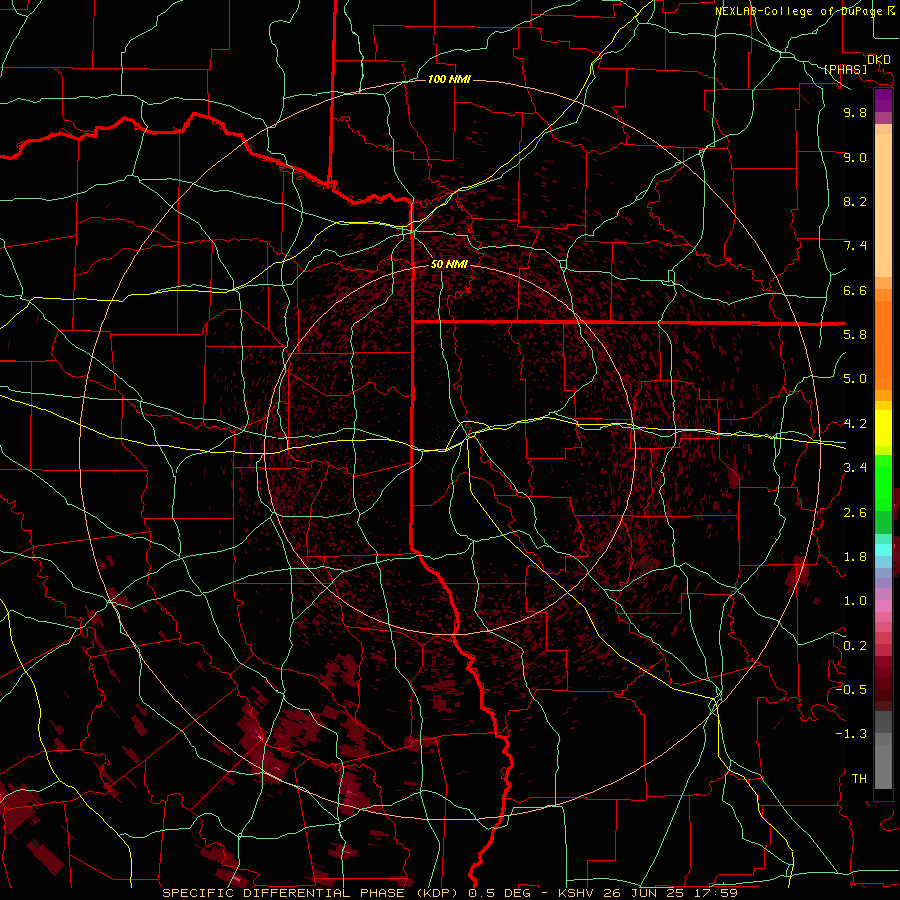Select the cyan segment of the color scale
This screenshot has width=900, height=900.
click(883, 550)
